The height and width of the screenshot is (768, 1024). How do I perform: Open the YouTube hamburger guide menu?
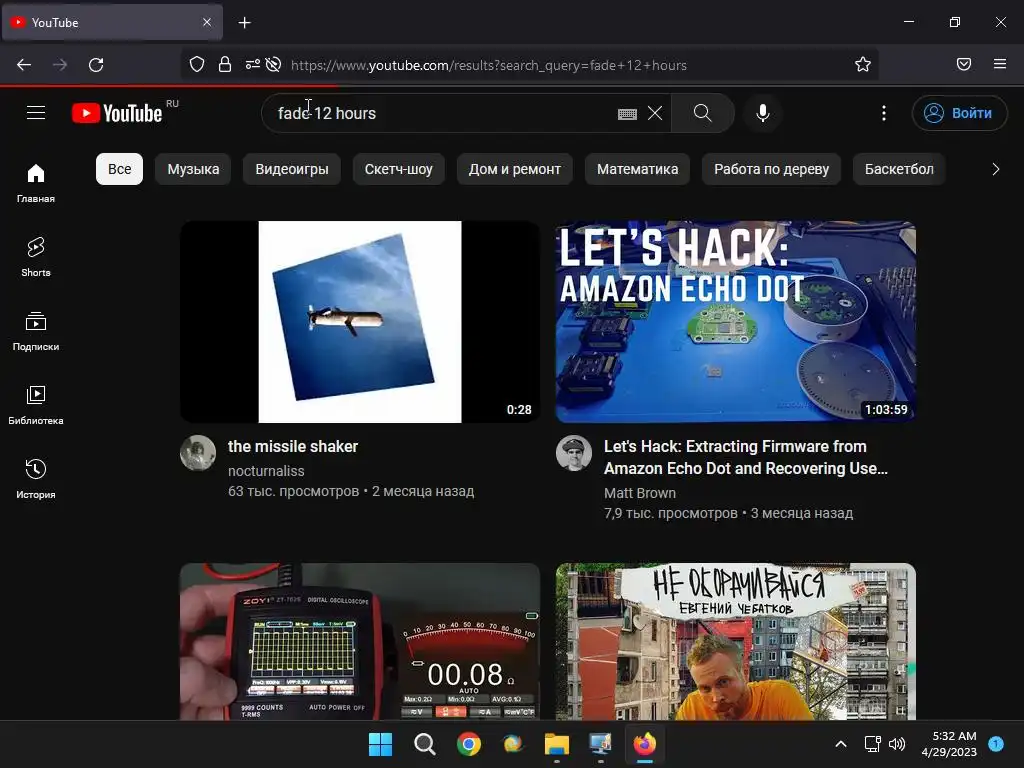(36, 113)
